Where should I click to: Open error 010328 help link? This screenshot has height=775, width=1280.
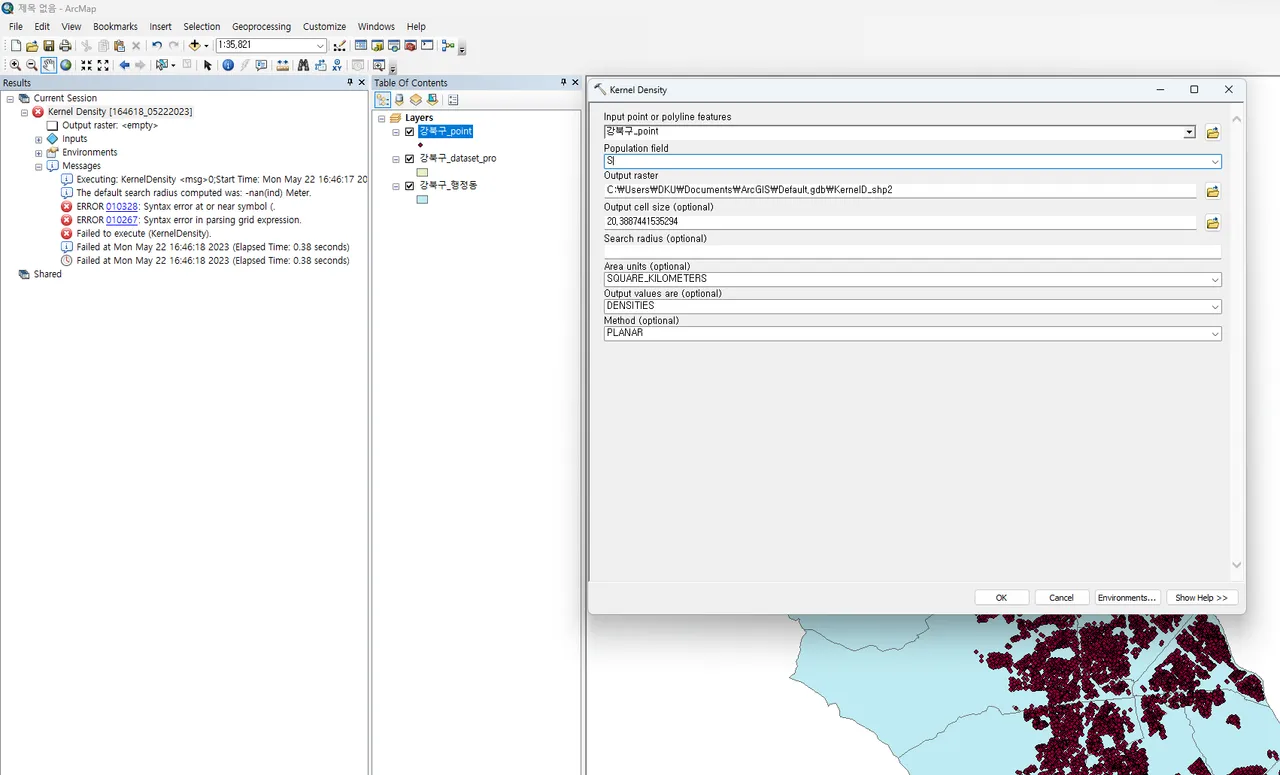(x=121, y=207)
